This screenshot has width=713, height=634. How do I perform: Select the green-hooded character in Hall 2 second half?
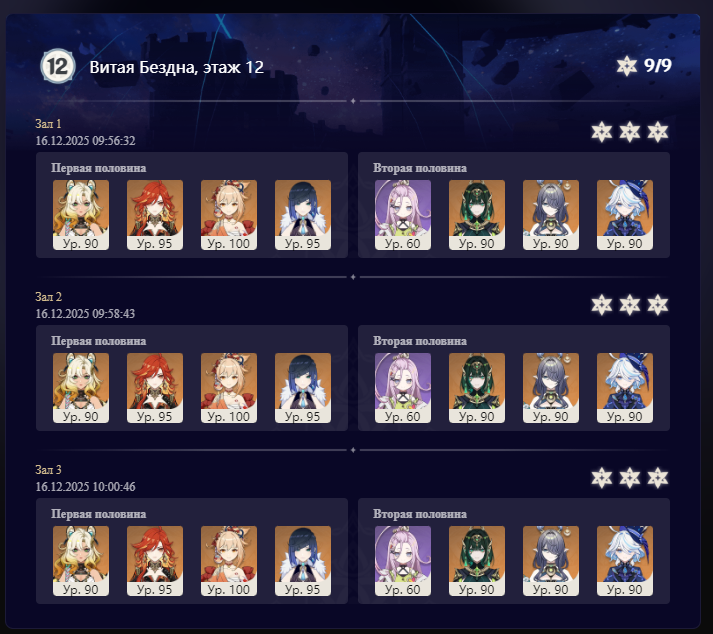click(x=477, y=388)
